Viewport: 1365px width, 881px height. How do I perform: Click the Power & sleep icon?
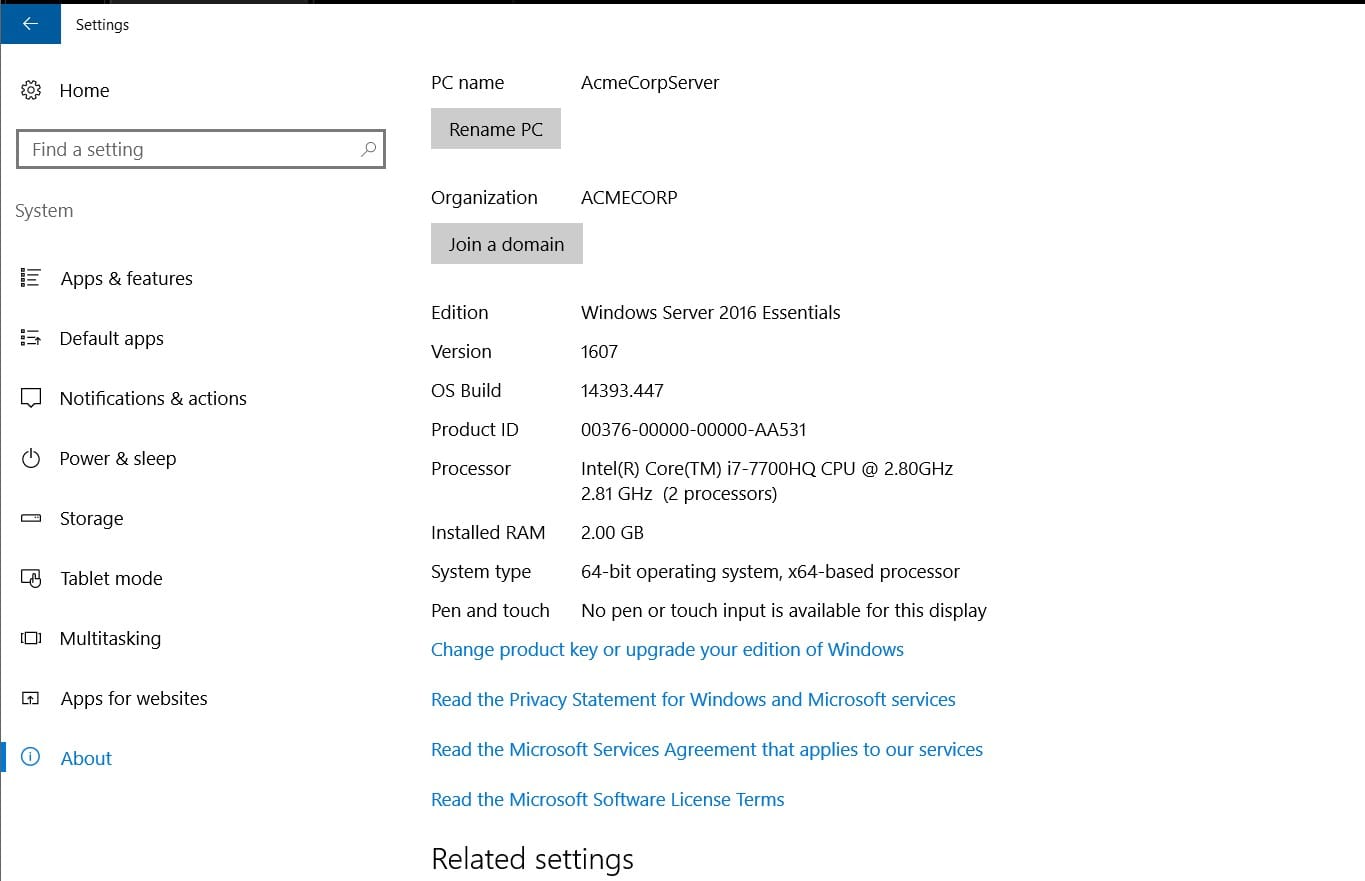(x=31, y=458)
